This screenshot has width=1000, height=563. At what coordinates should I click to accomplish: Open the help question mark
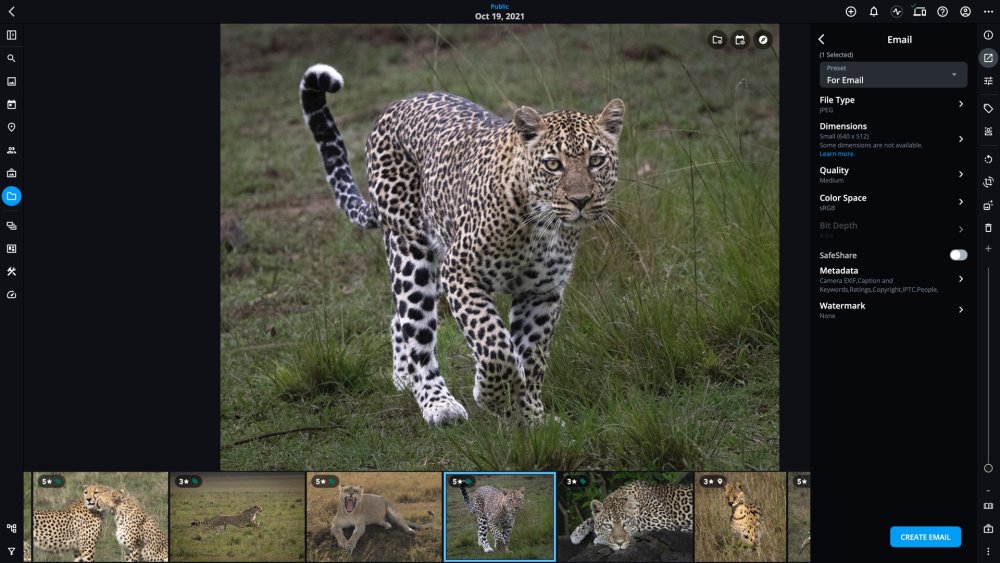point(943,11)
